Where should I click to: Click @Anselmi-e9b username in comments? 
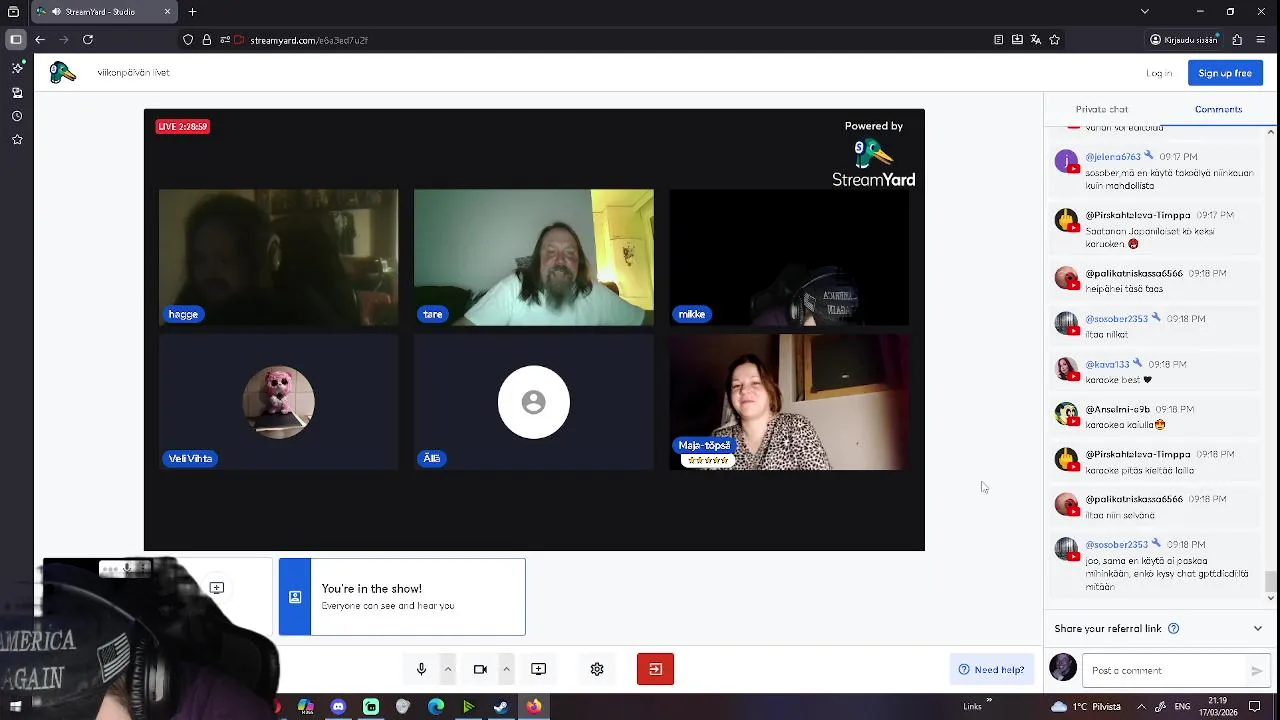(1118, 410)
